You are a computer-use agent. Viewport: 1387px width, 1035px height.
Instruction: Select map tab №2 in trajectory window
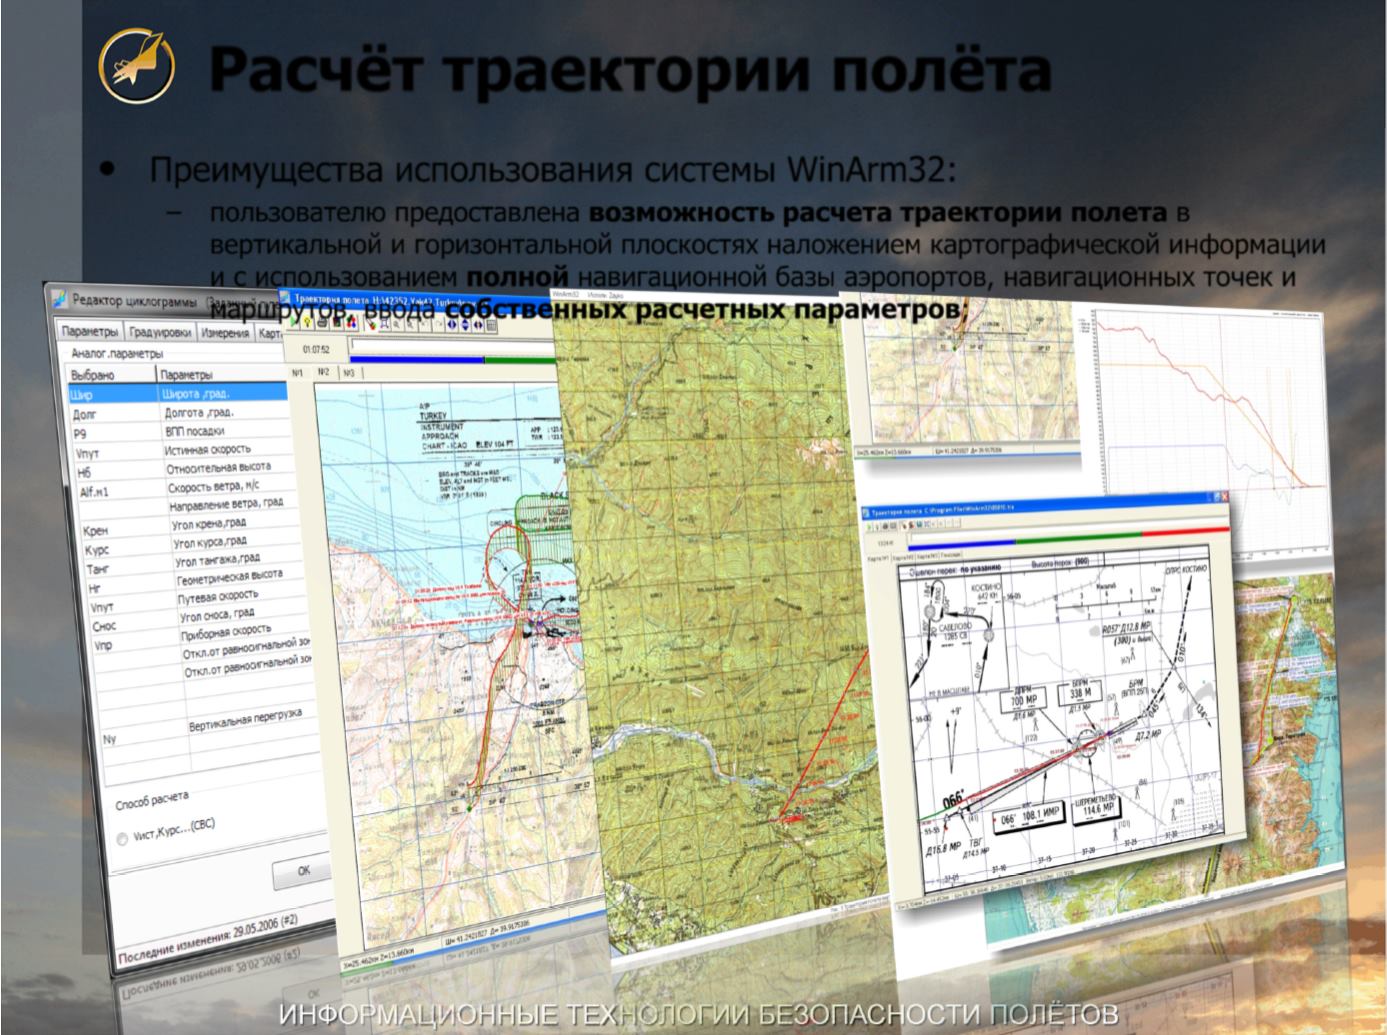[x=323, y=372]
